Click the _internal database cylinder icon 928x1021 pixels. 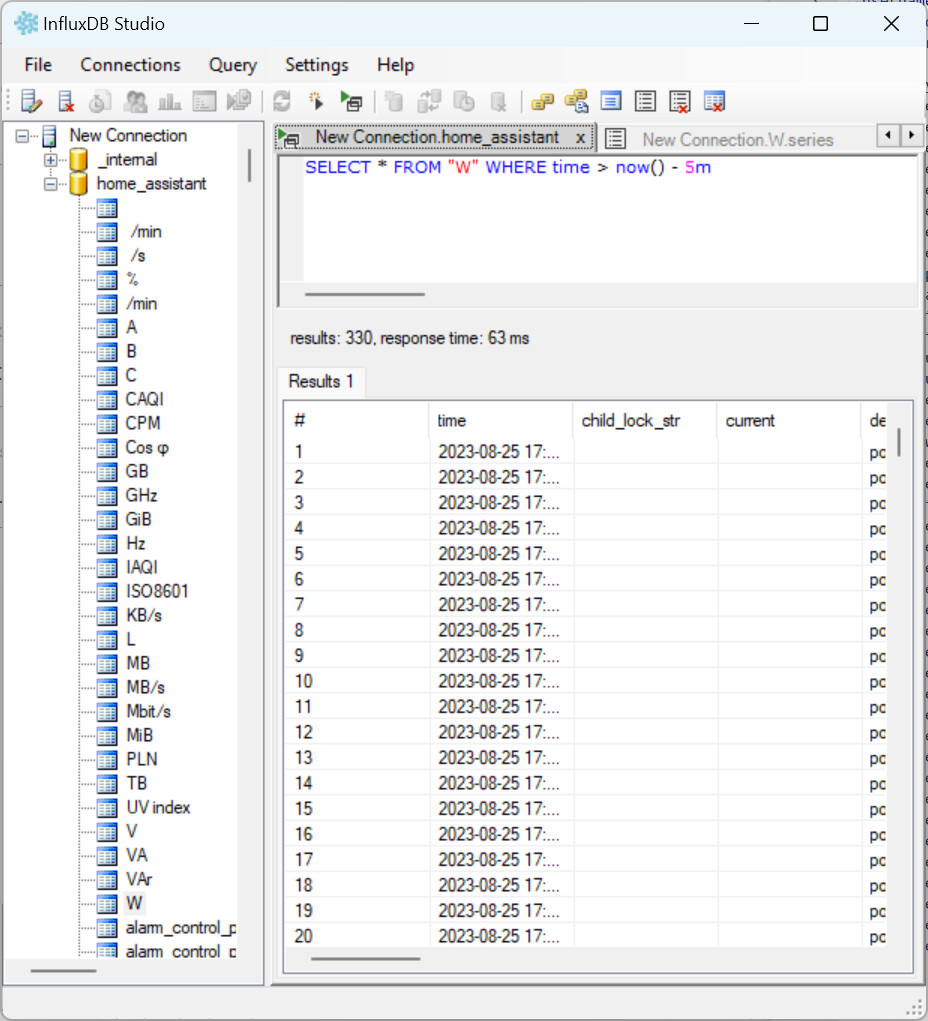click(78, 160)
